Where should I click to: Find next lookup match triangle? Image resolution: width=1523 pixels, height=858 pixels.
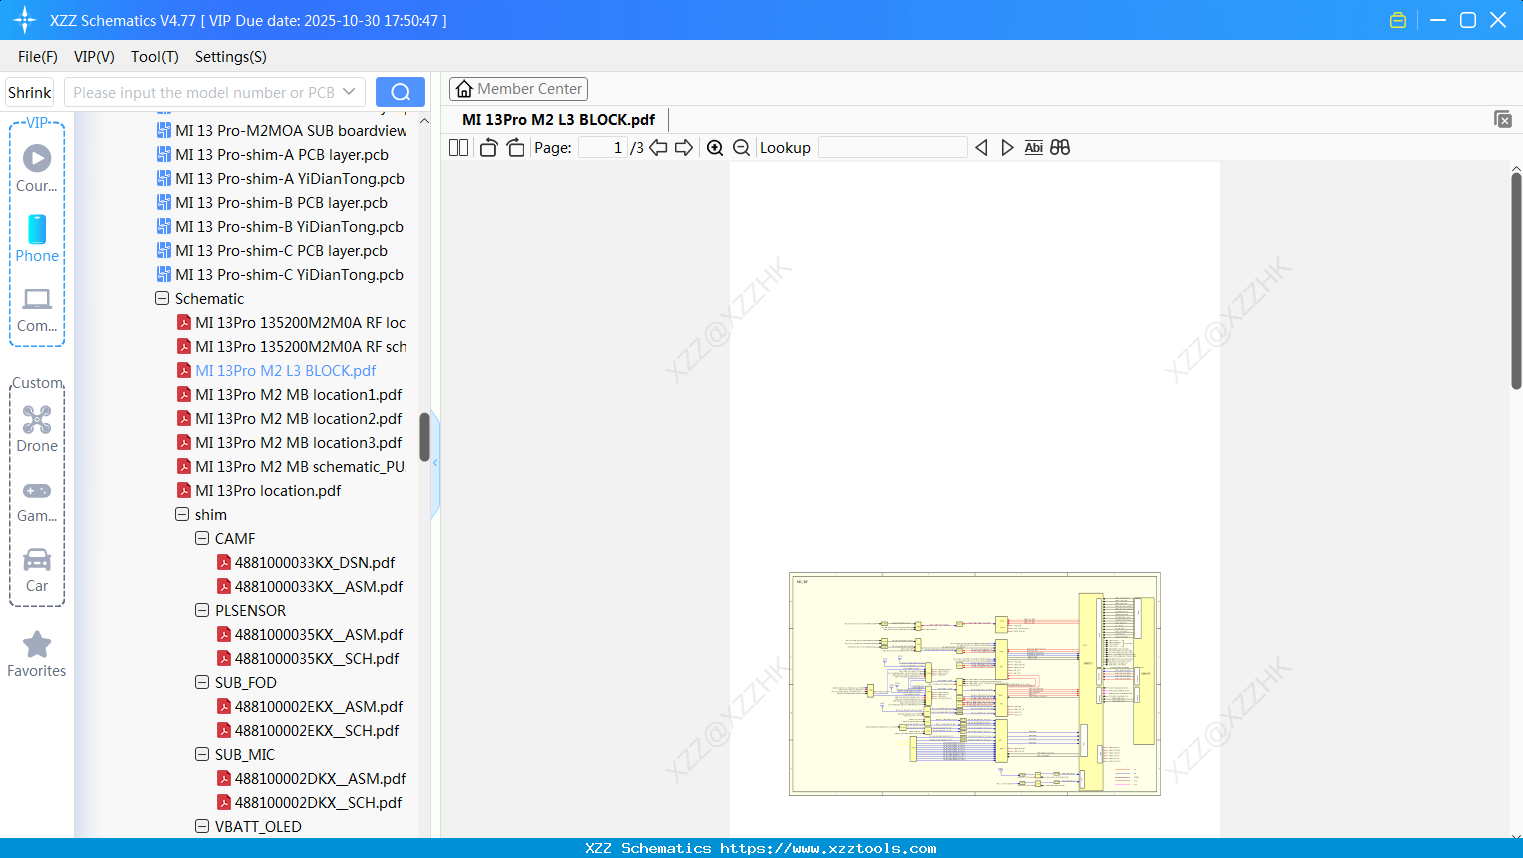click(1007, 148)
